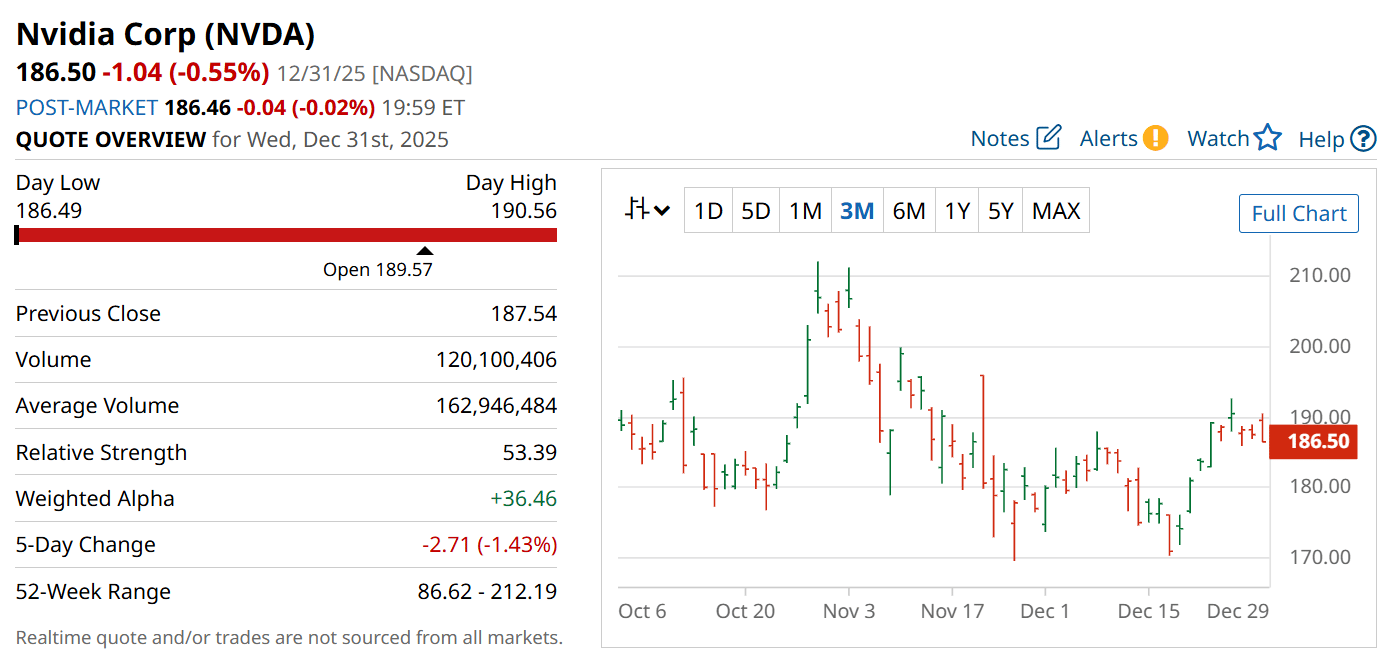
Task: Click the Open price triangle marker
Action: pyautogui.click(x=425, y=250)
